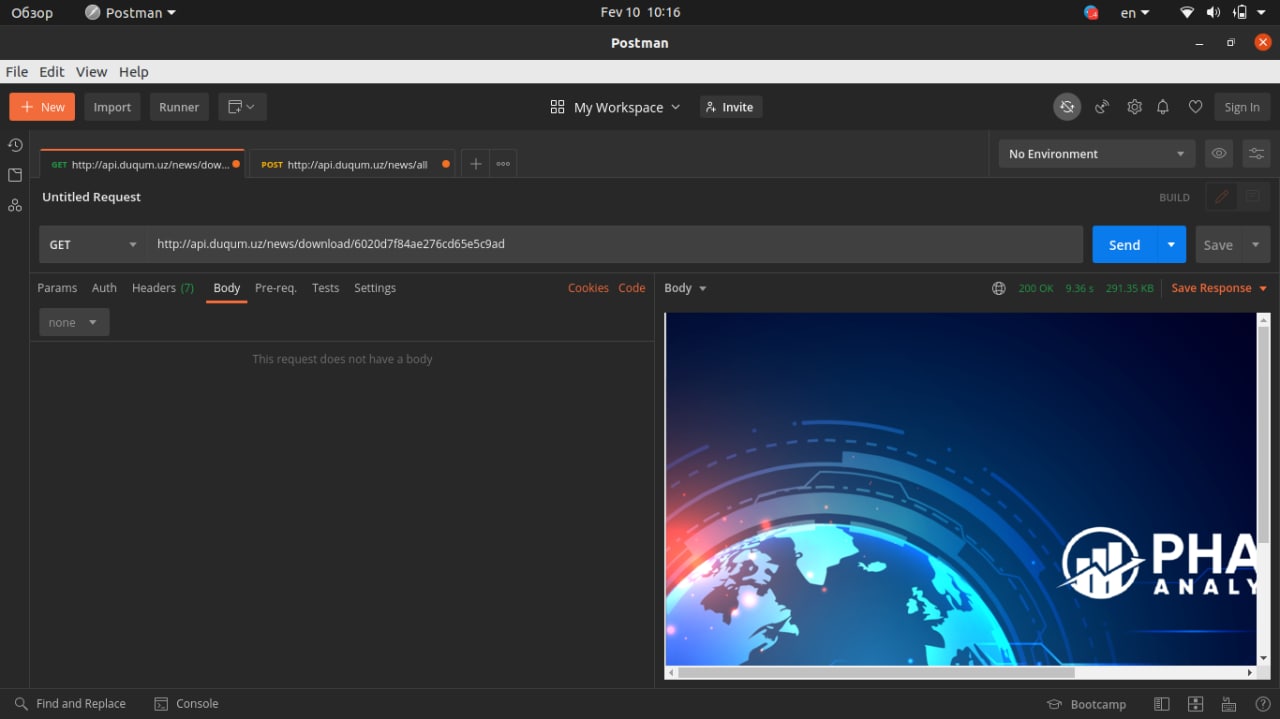Expand the My Workspace switcher
1280x719 pixels.
click(615, 107)
